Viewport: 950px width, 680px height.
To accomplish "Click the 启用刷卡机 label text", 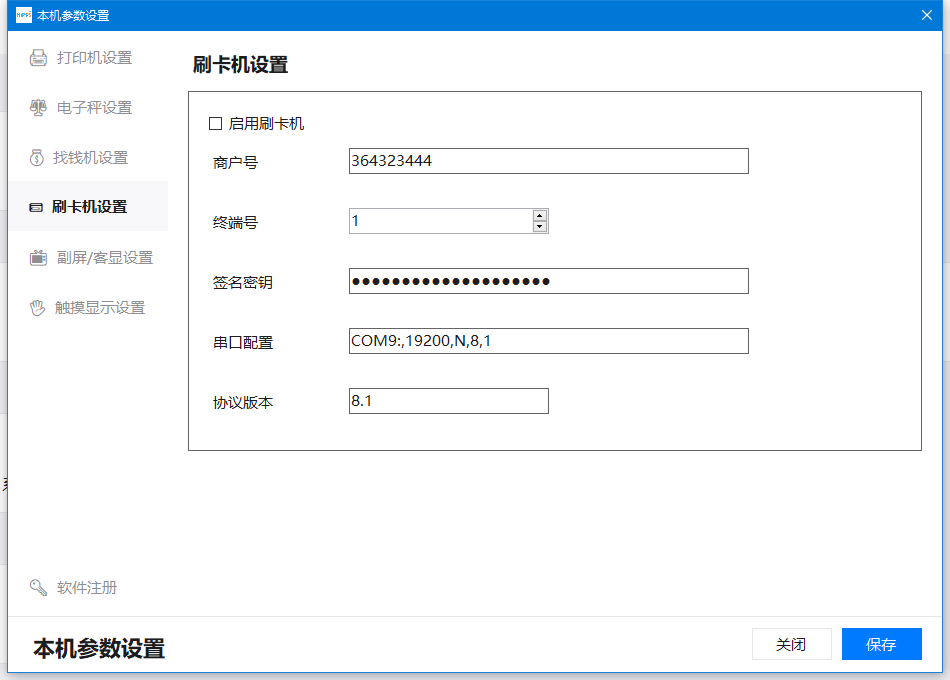I will (266, 124).
